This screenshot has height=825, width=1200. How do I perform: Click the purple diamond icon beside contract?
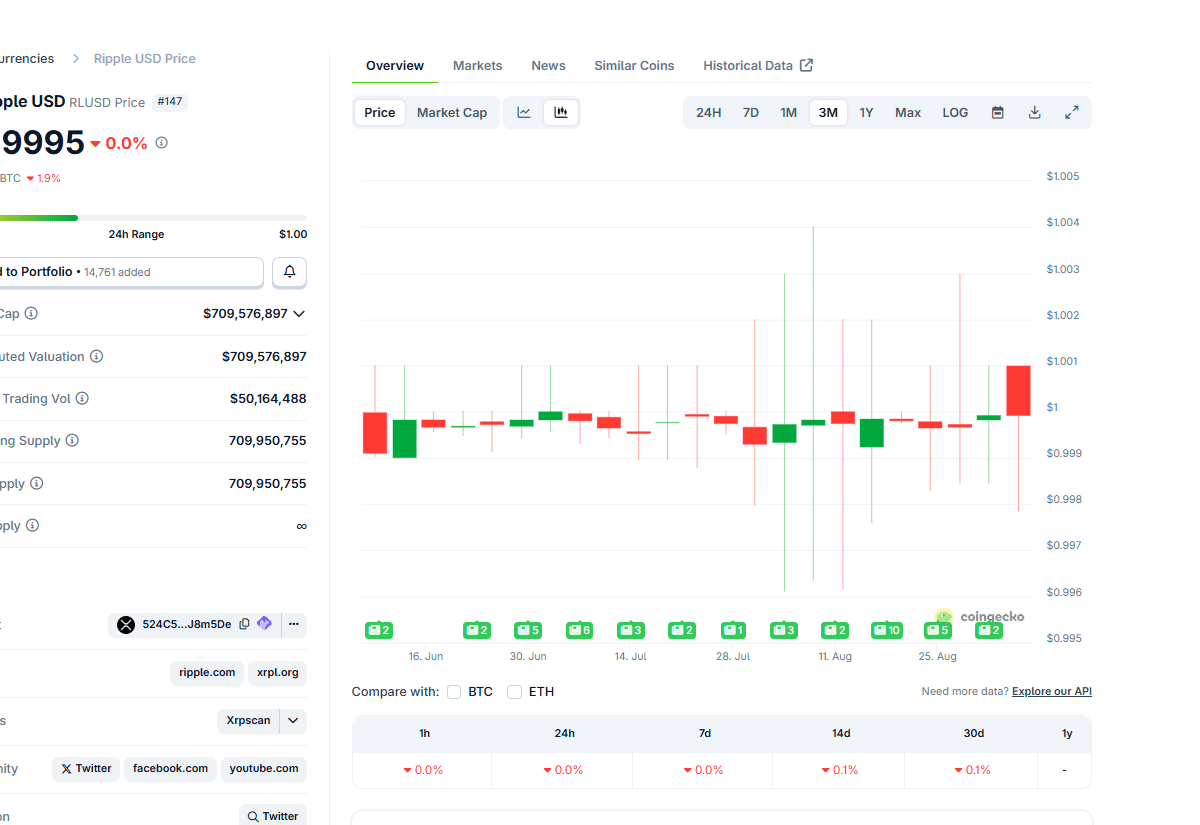pos(264,624)
